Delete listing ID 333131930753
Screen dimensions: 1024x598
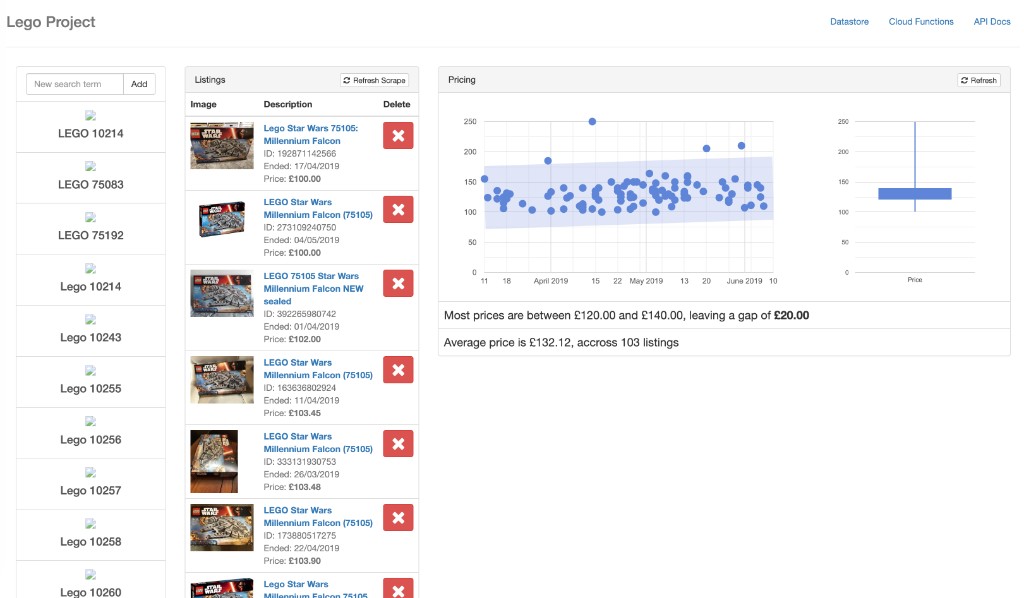[x=398, y=444]
